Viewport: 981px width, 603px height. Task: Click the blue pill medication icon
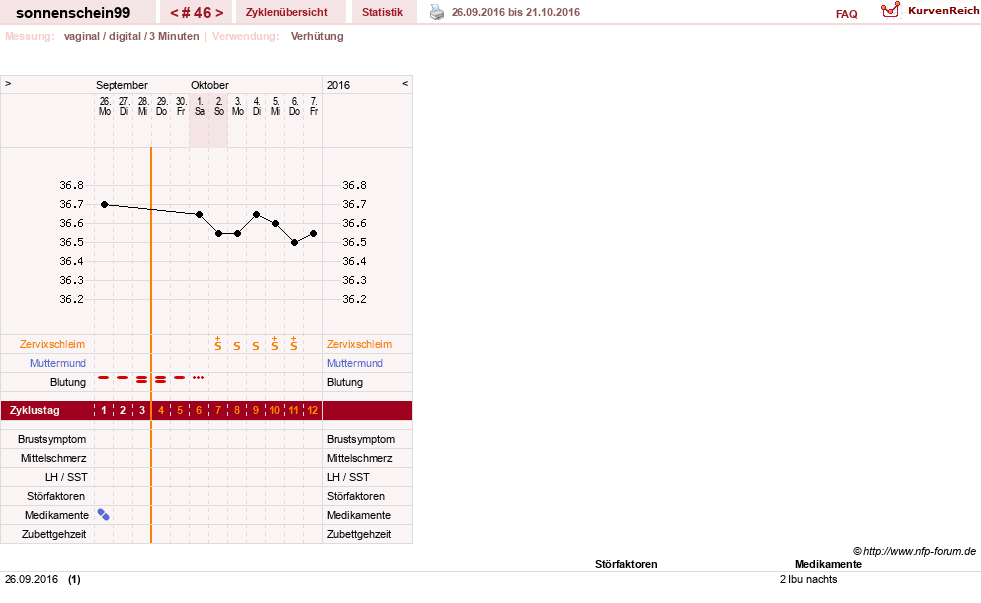[104, 515]
